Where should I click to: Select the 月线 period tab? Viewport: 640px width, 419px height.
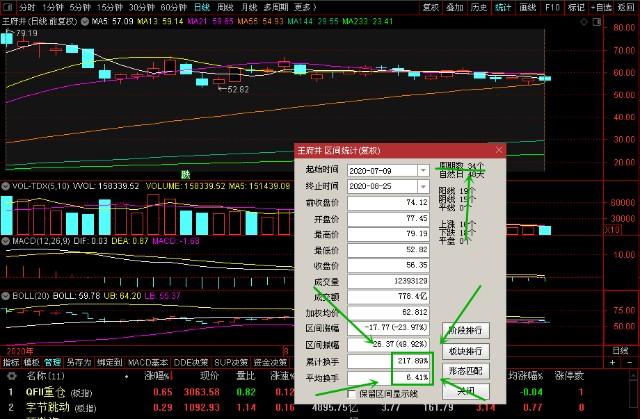[249, 7]
